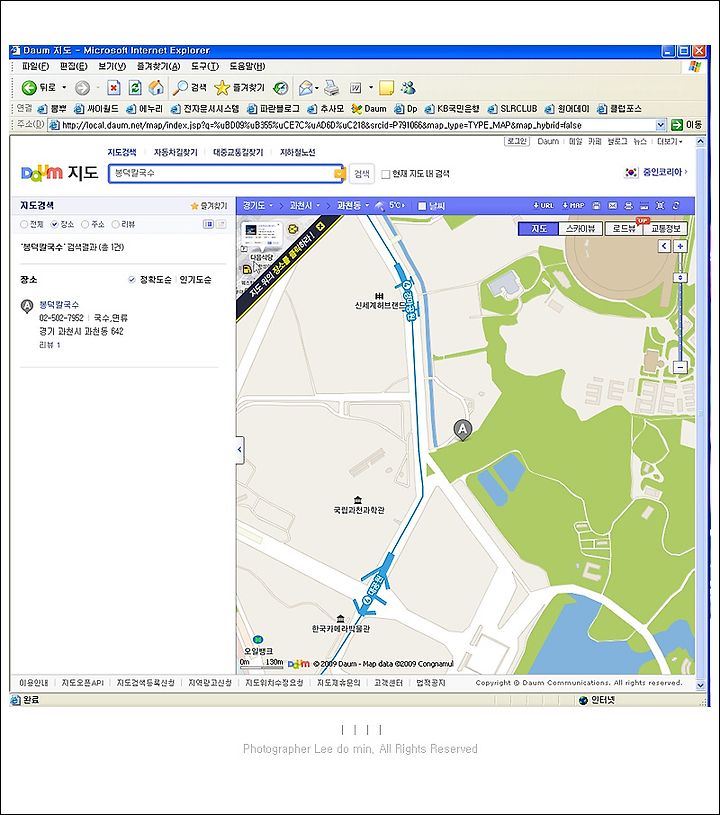Click the A marker icon beside 봉덕칼국수 result

(27, 306)
